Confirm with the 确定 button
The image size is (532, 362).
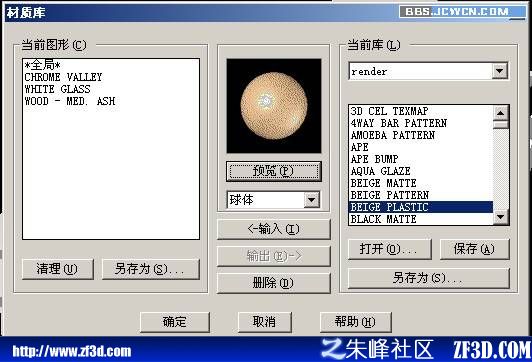pos(175,322)
